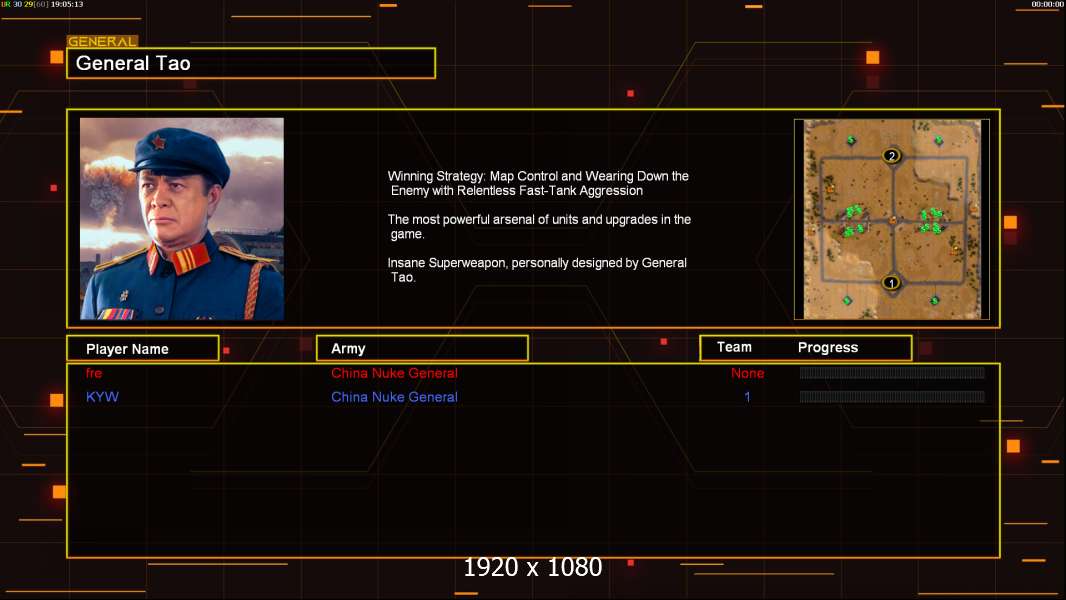Click the Army column header
This screenshot has width=1066, height=600.
tap(422, 349)
